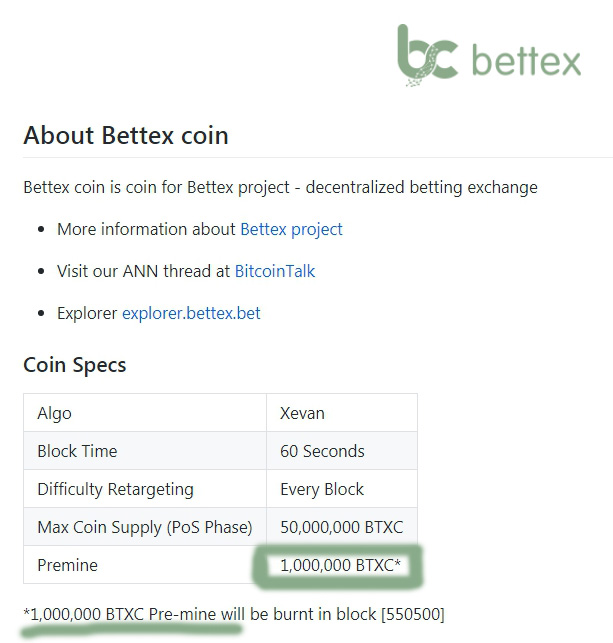Image resolution: width=613 pixels, height=643 pixels.
Task: Click the decentralized betting exchange description
Action: (421, 187)
